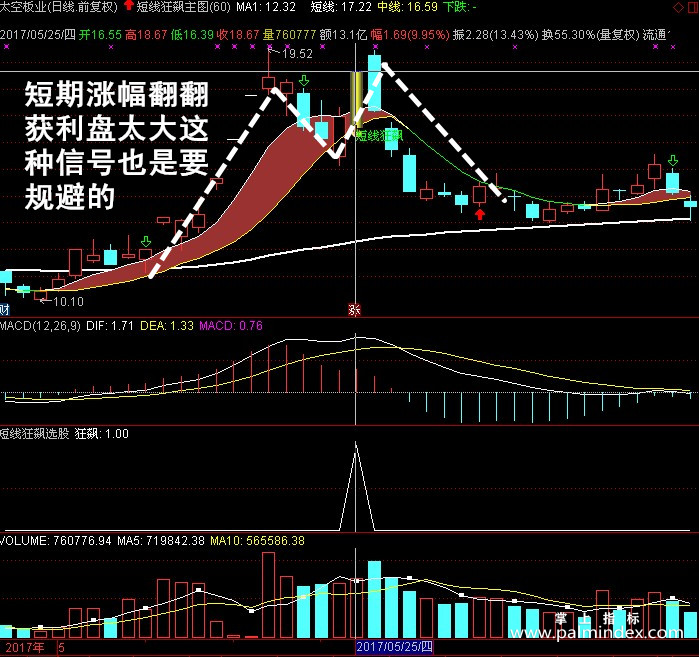Click the red rectangle panel icon beside diamond
The width and height of the screenshot is (699, 657).
pyautogui.click(x=693, y=8)
